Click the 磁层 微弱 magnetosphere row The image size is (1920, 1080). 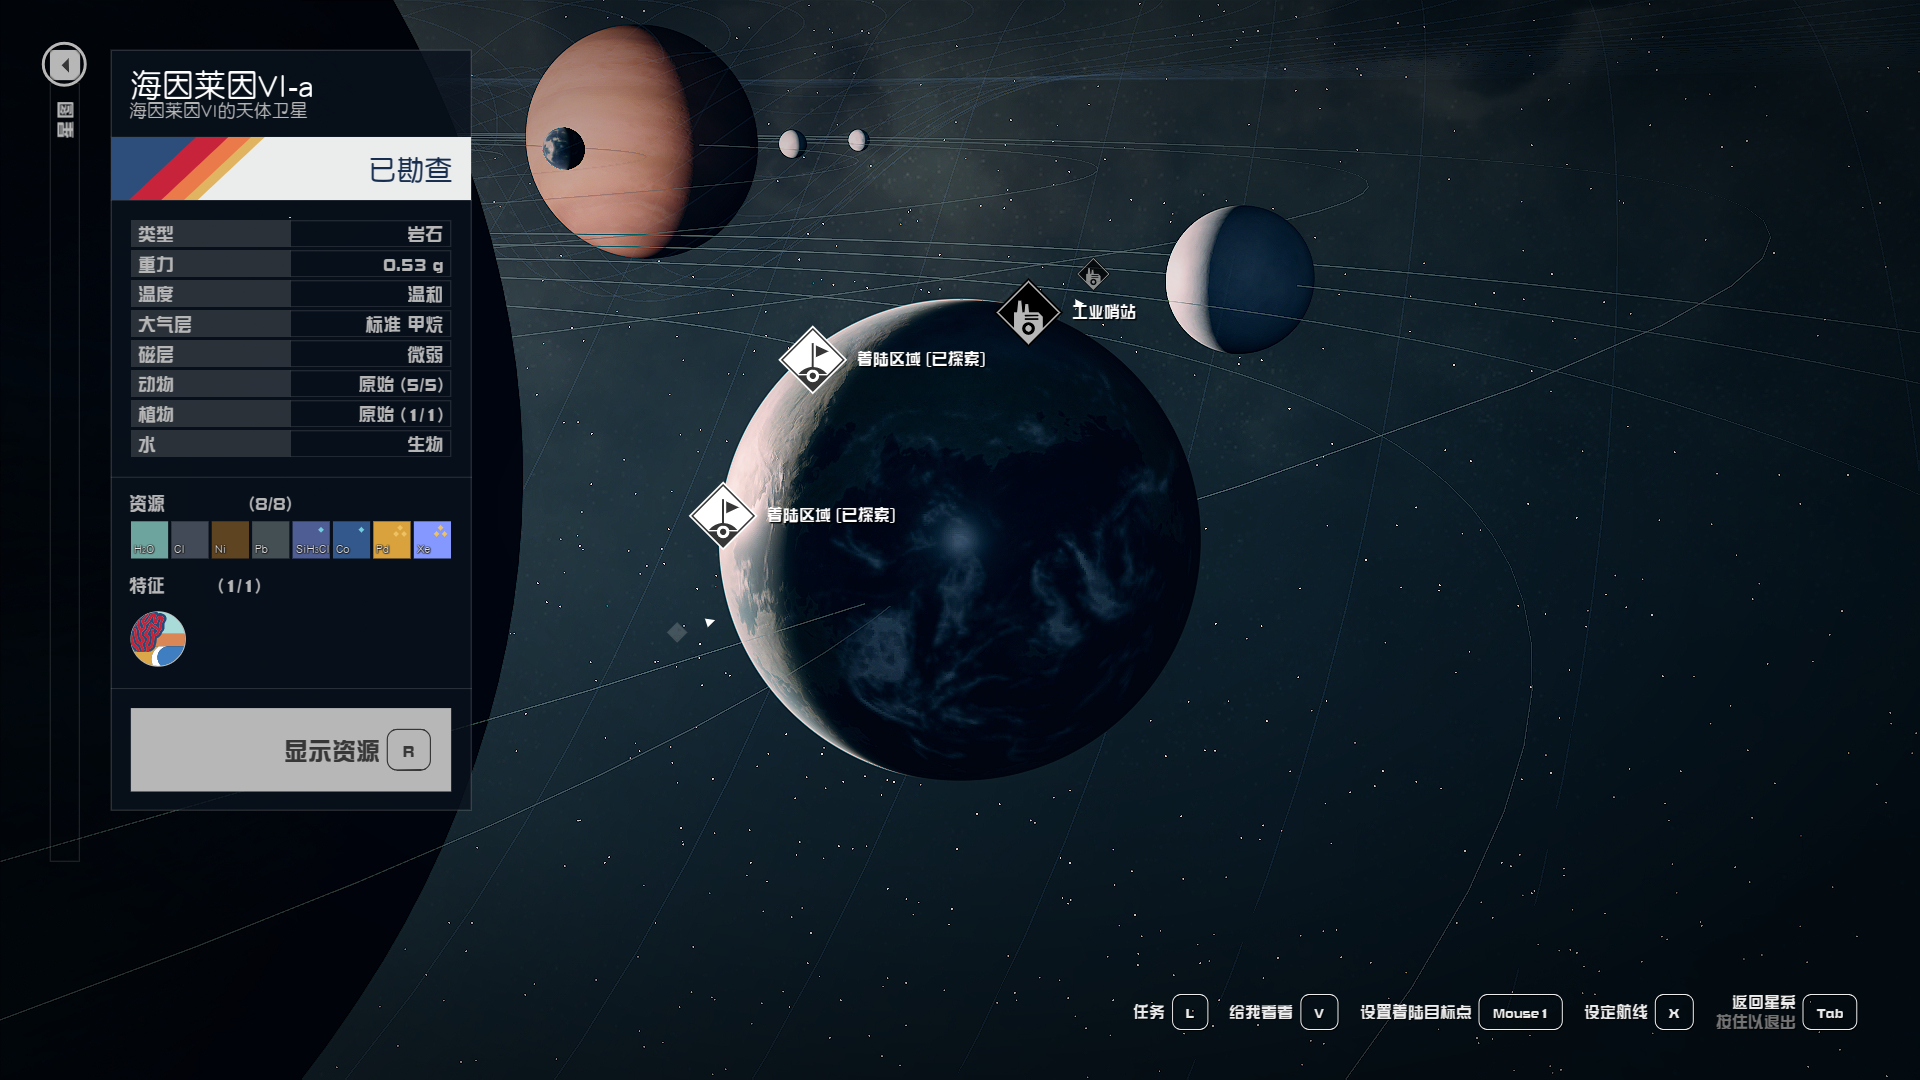(291, 354)
